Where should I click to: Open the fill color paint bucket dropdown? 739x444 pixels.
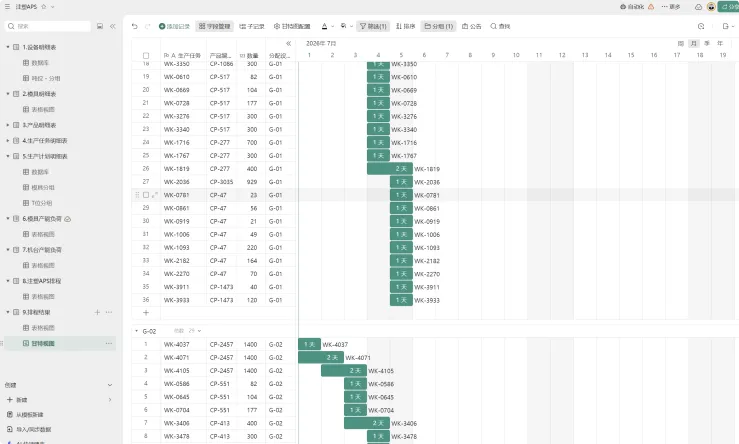(346, 26)
